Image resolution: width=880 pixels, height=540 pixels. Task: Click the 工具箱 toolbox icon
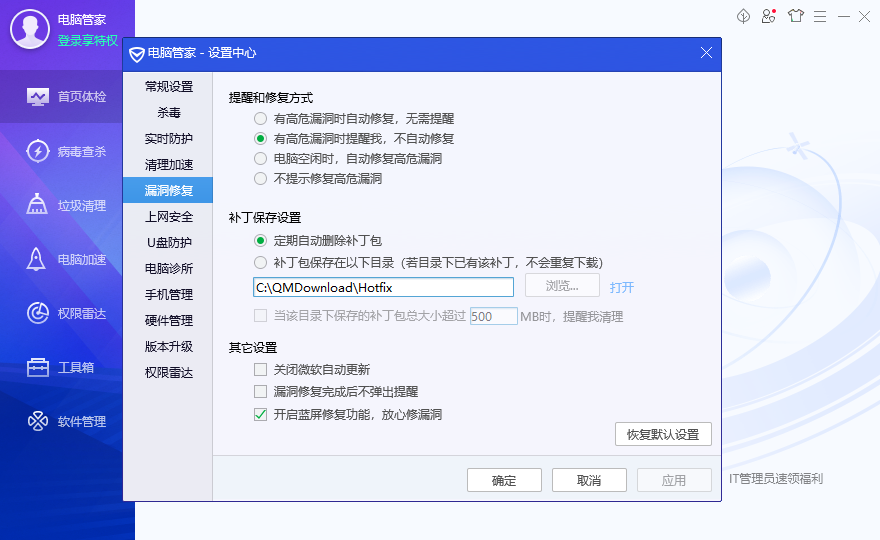38,368
